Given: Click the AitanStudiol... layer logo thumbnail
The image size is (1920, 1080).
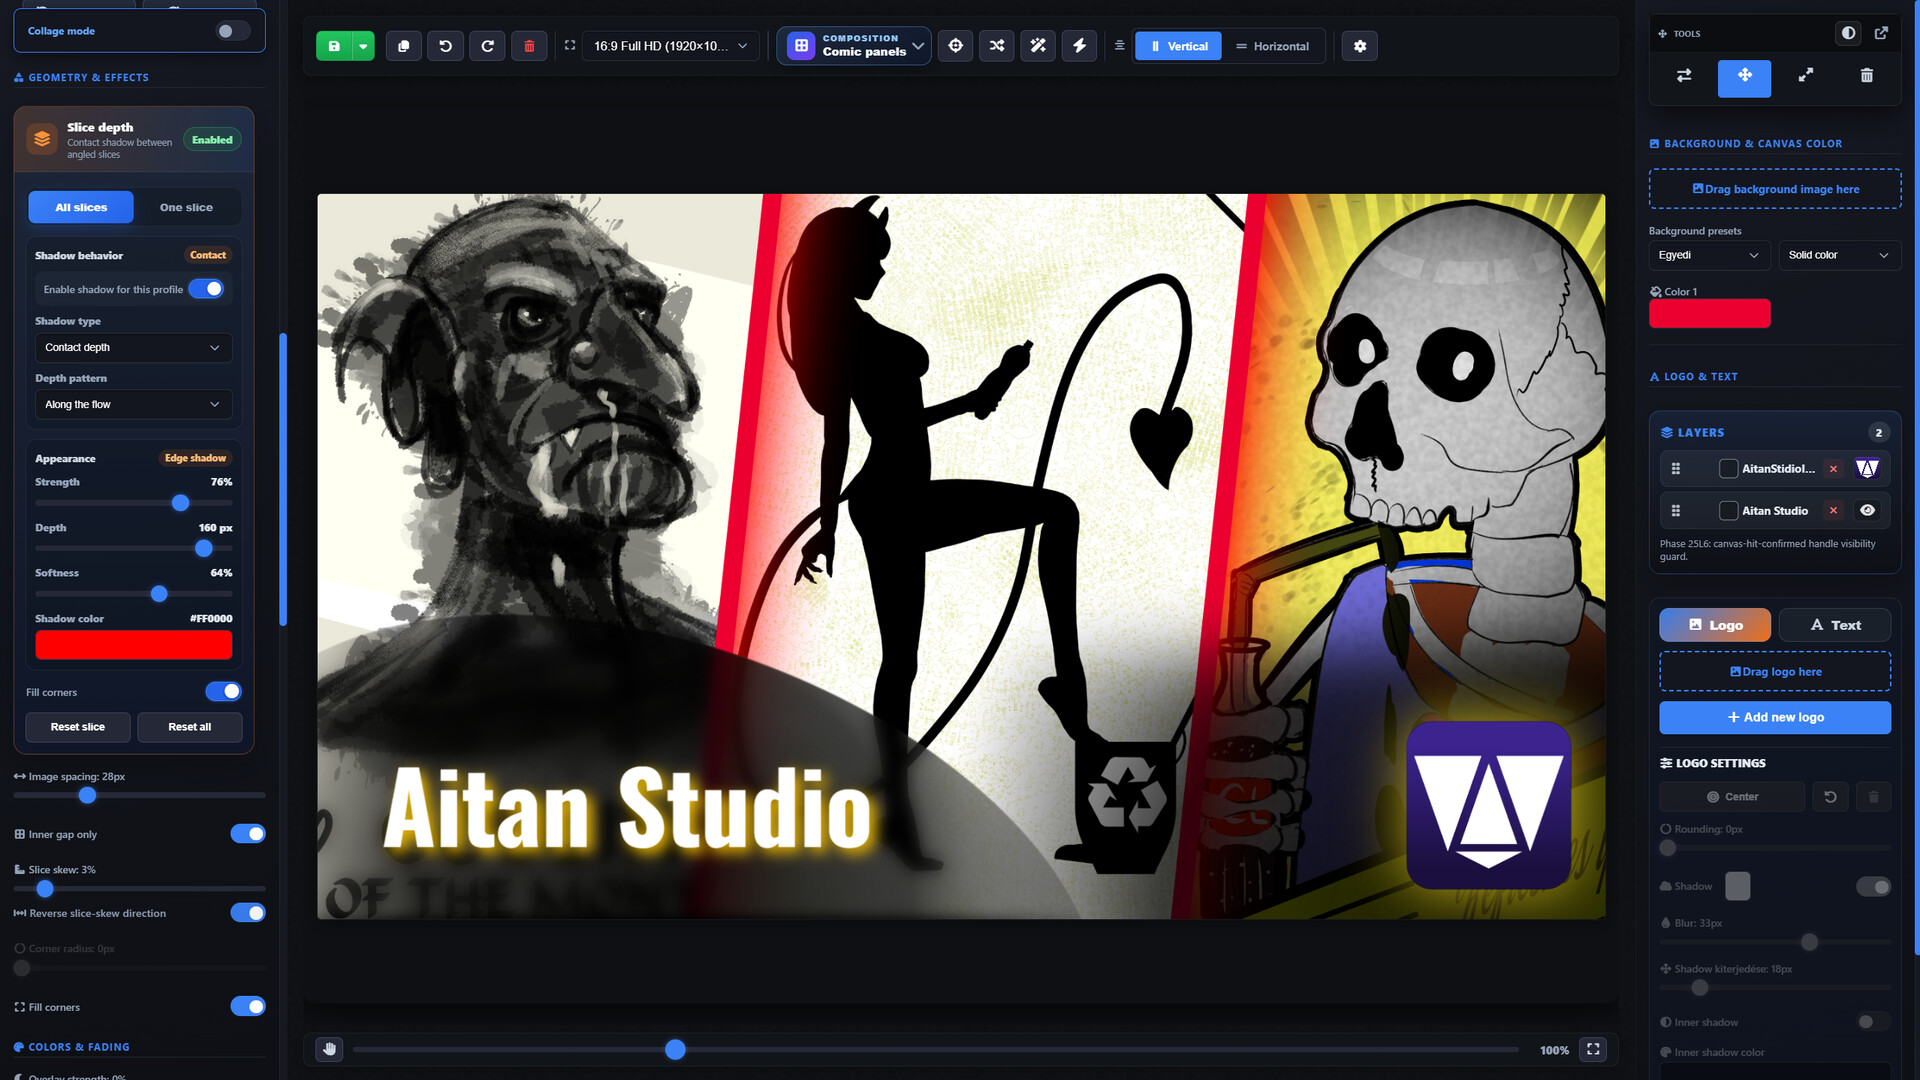Looking at the screenshot, I should tap(1867, 469).
